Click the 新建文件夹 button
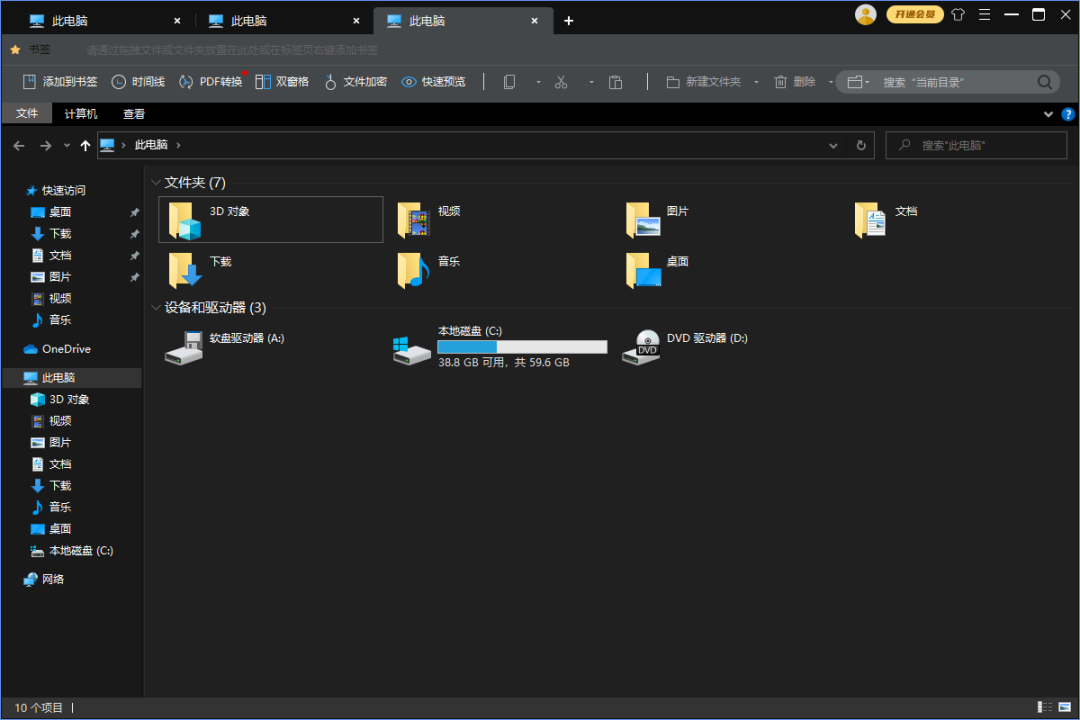This screenshot has width=1080, height=720. (x=704, y=82)
